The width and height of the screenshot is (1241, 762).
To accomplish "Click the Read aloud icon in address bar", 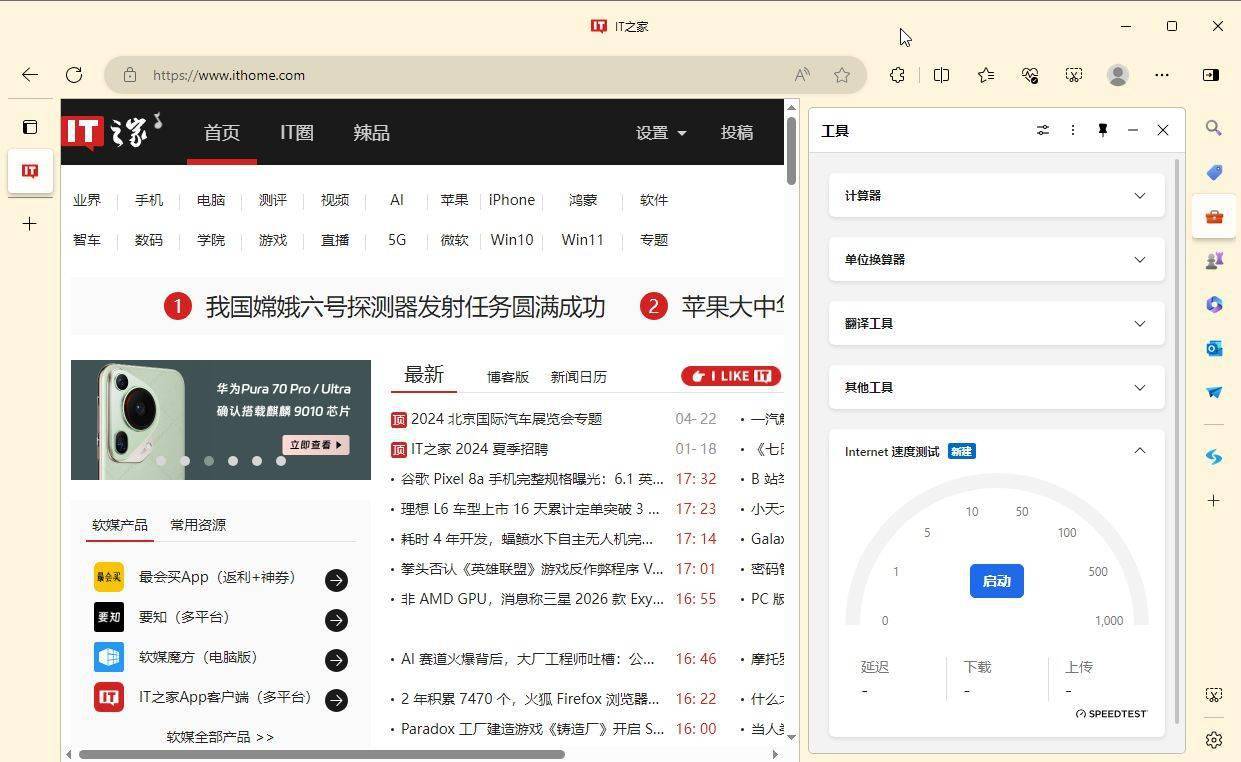I will coord(802,75).
